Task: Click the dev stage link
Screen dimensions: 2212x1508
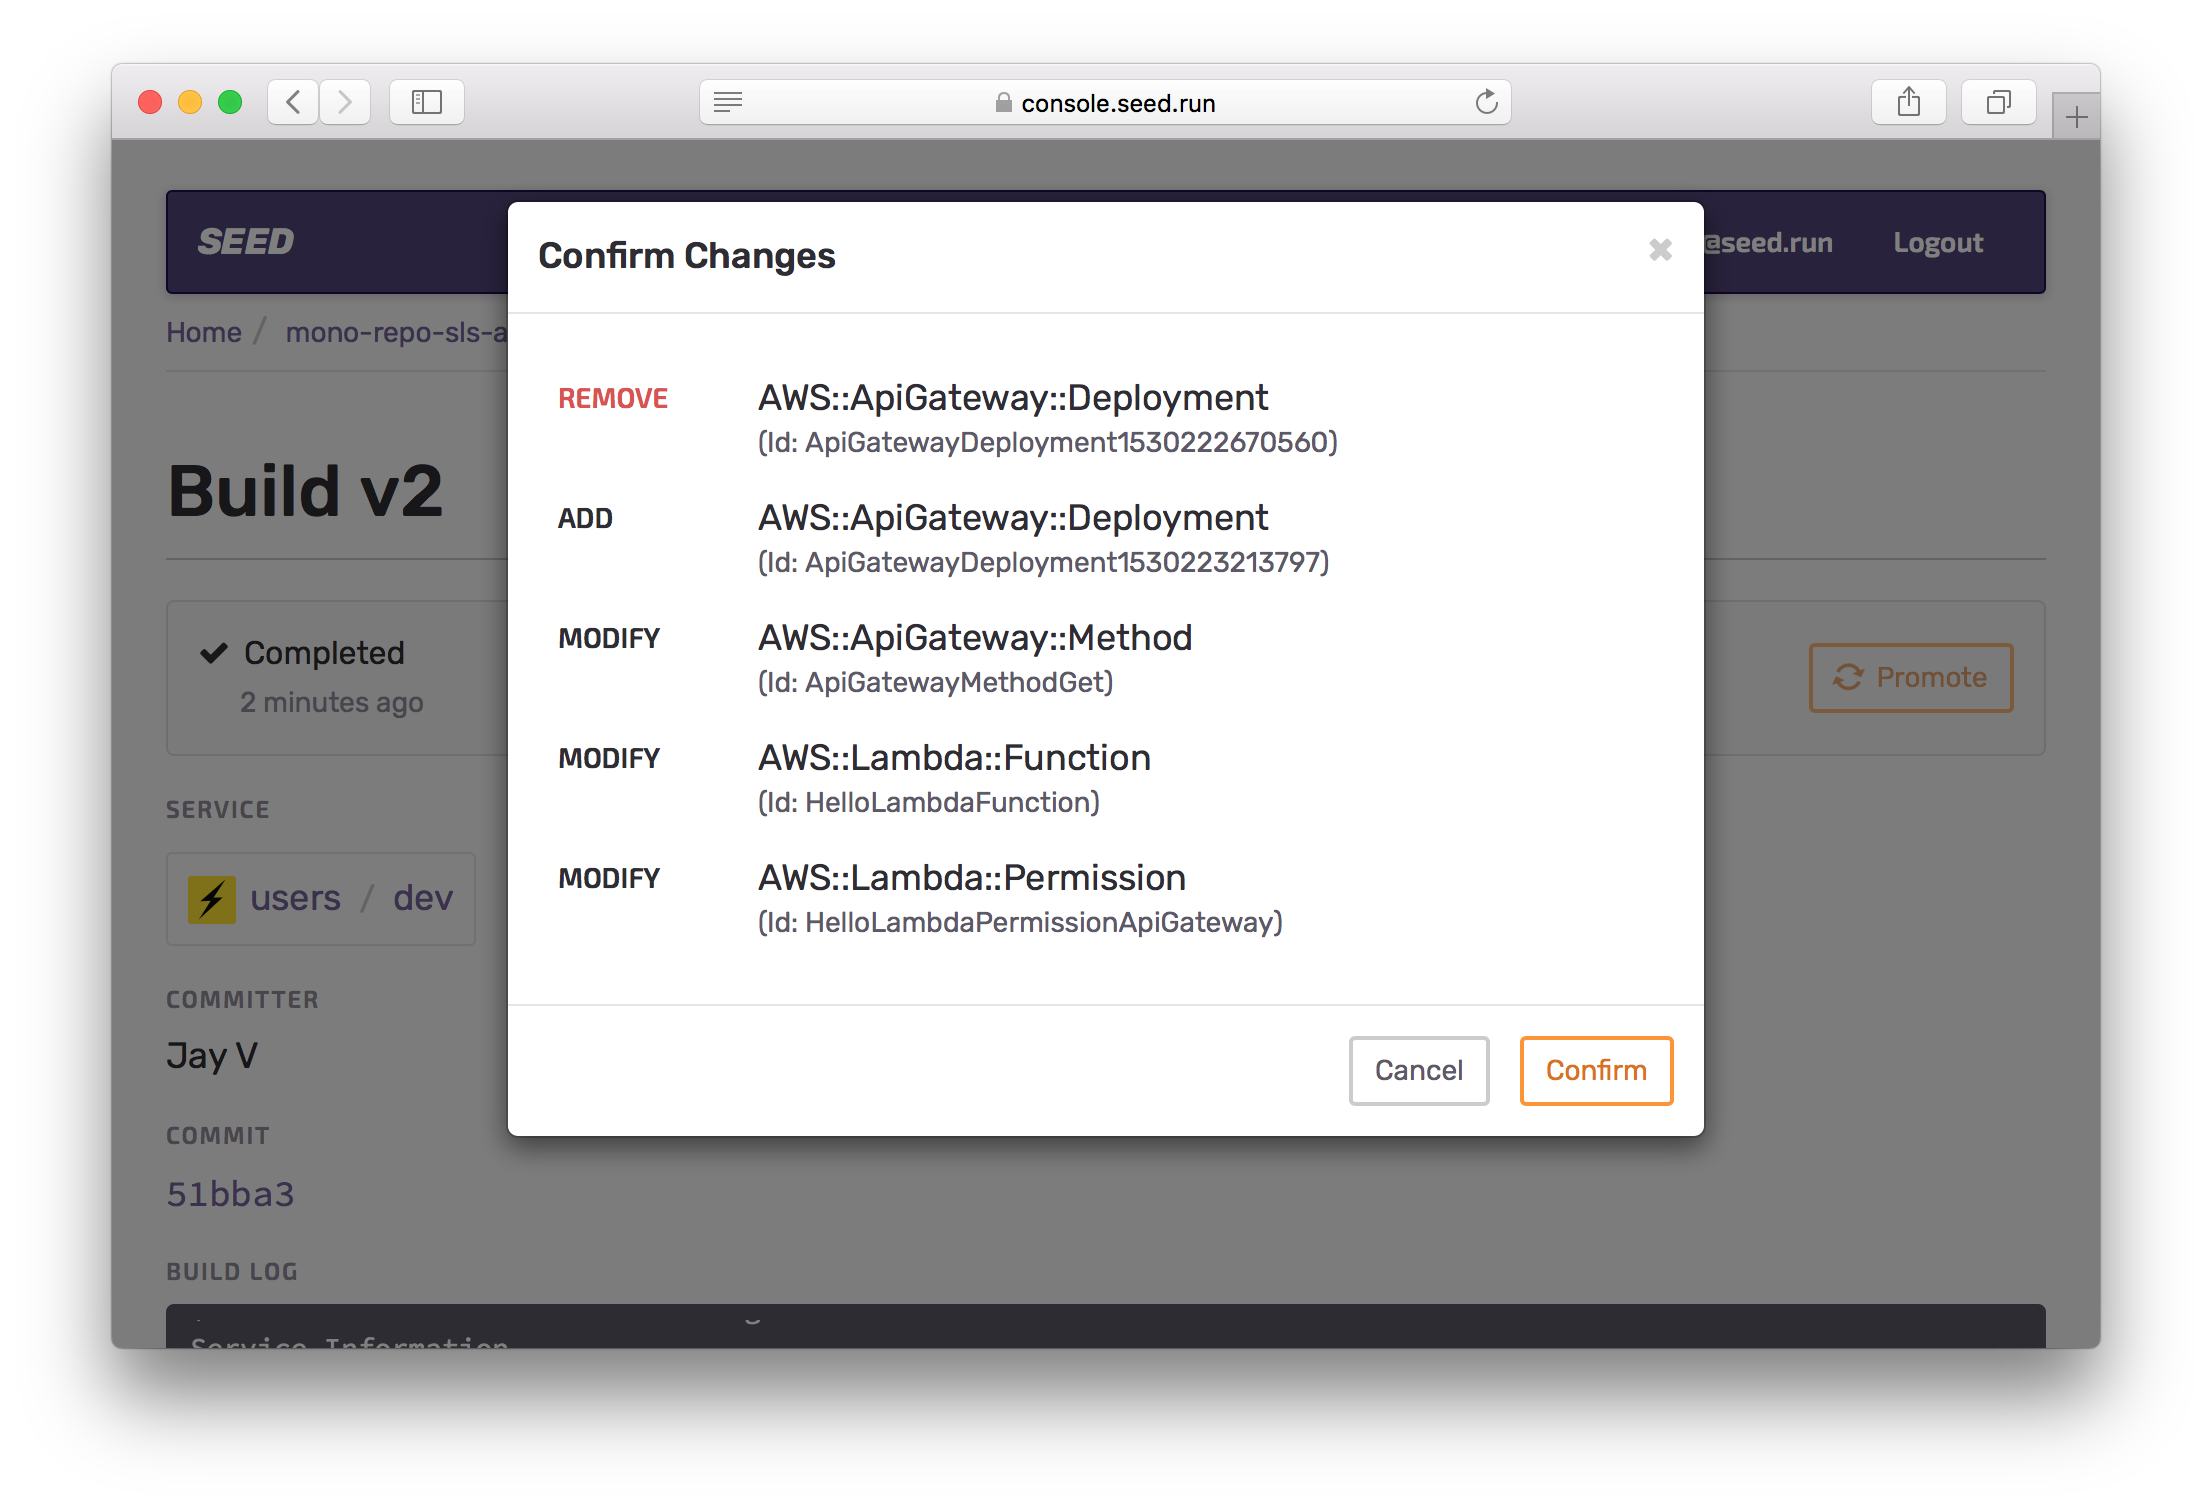Action: pyautogui.click(x=422, y=898)
